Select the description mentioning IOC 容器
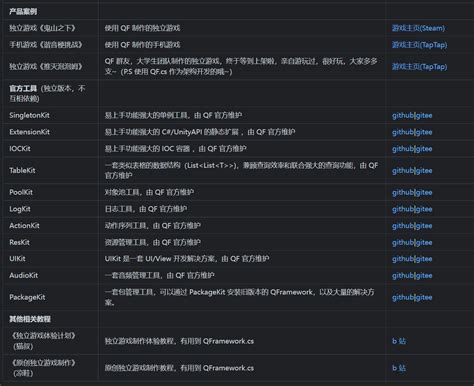The width and height of the screenshot is (474, 386). tap(176, 149)
